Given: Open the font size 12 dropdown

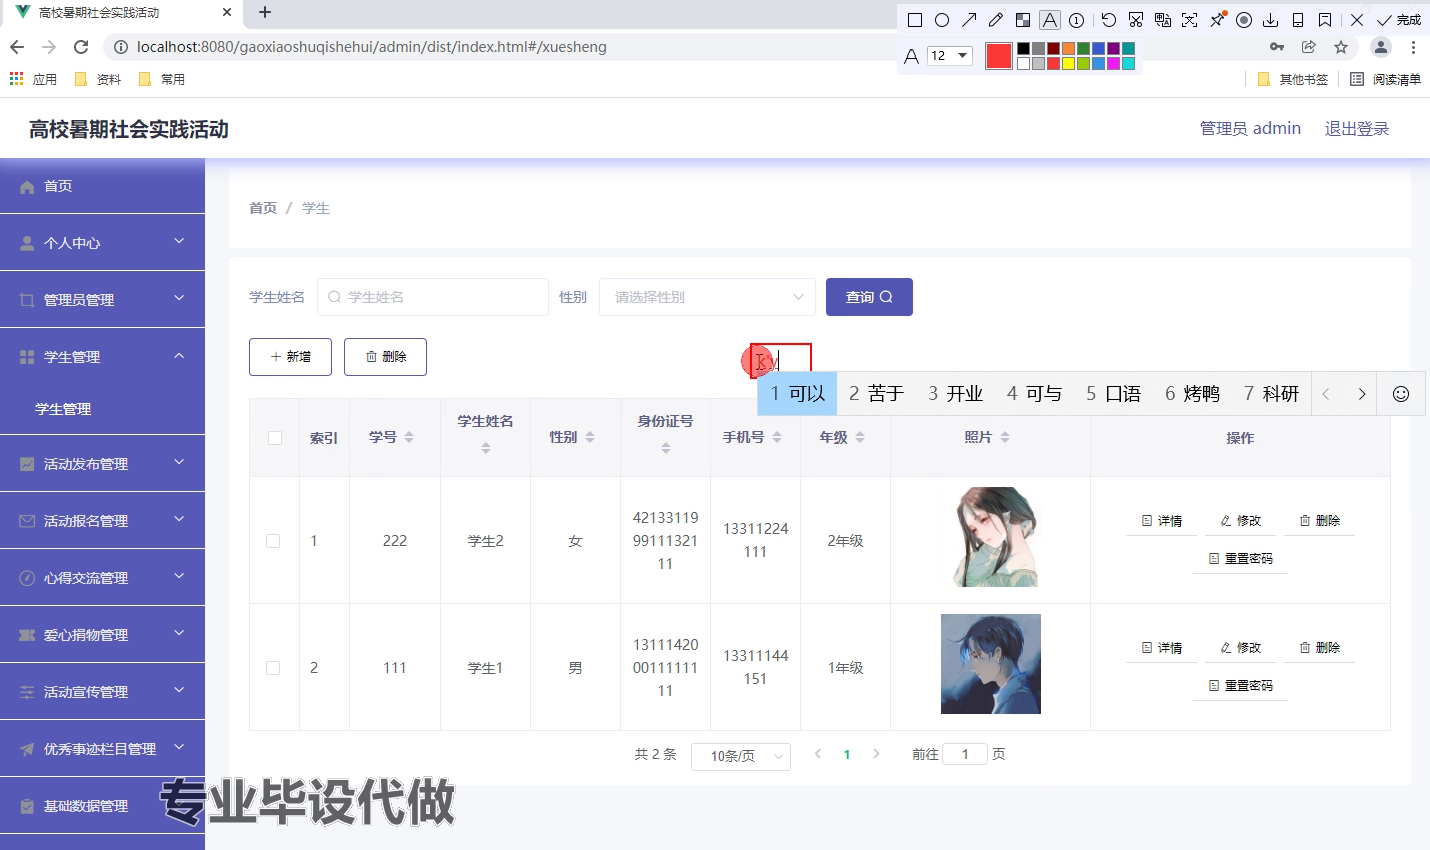Looking at the screenshot, I should point(950,56).
